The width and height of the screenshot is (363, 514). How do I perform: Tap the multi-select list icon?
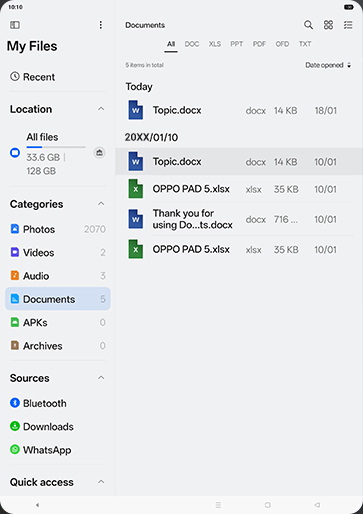[x=348, y=25]
